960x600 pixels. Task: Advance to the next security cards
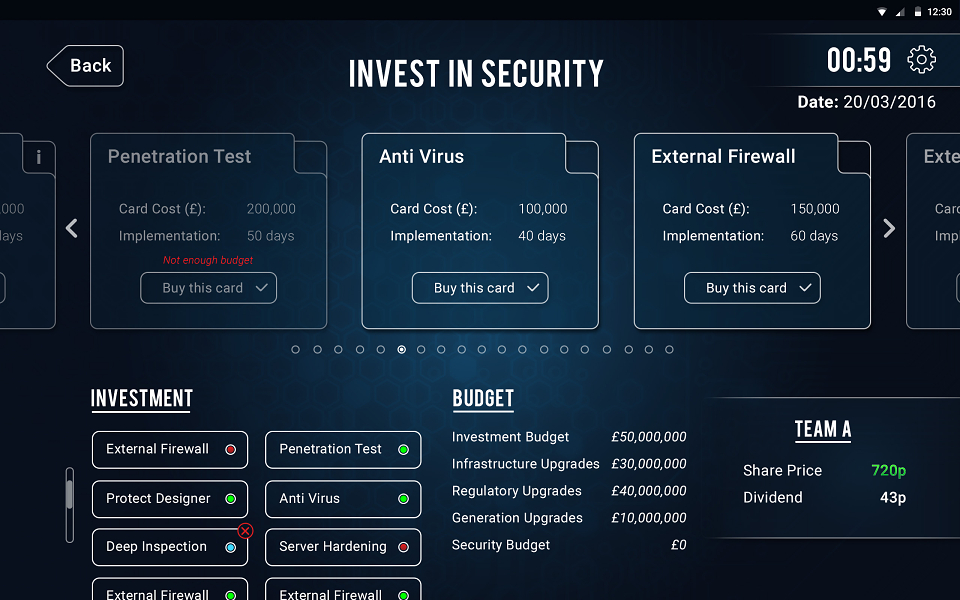click(x=890, y=228)
